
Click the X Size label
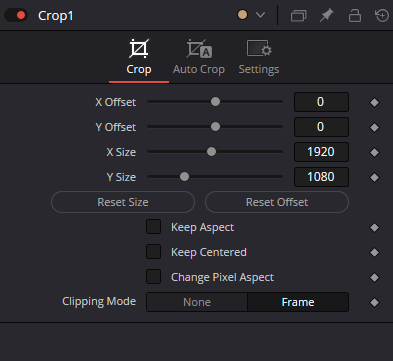pos(121,152)
